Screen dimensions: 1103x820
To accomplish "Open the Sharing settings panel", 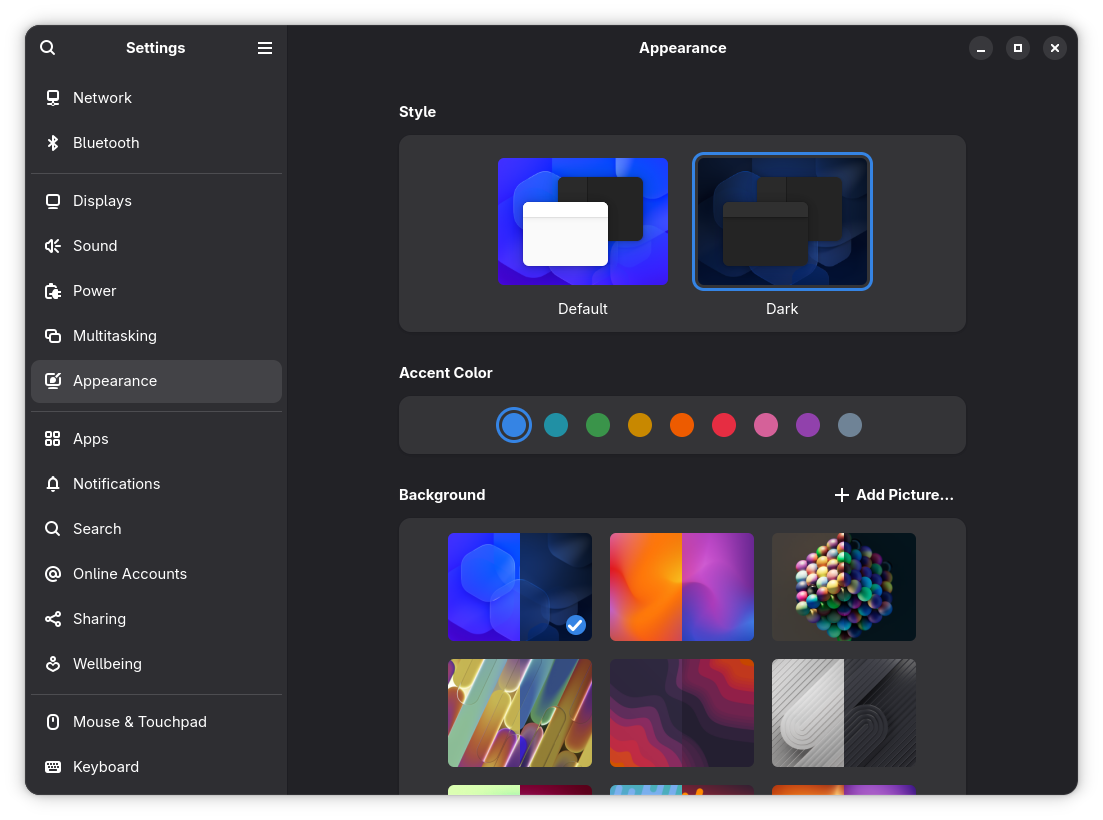I will 156,619.
